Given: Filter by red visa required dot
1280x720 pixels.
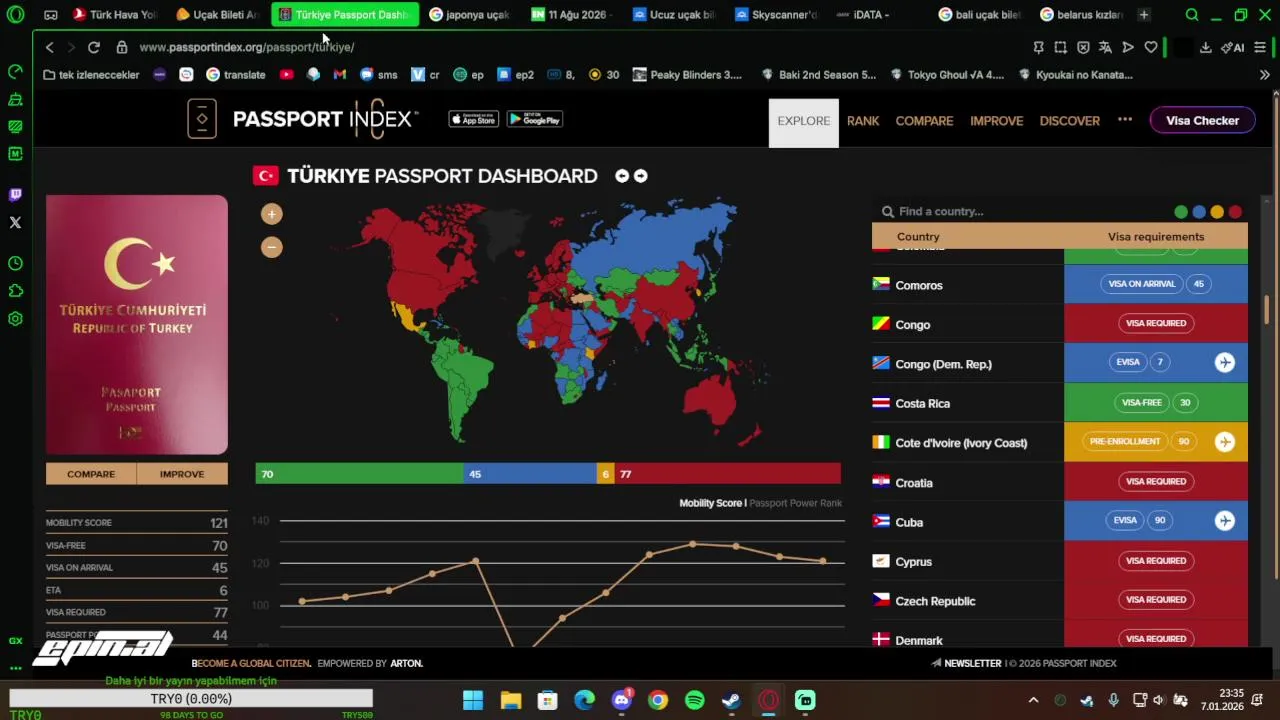Looking at the screenshot, I should (1235, 212).
